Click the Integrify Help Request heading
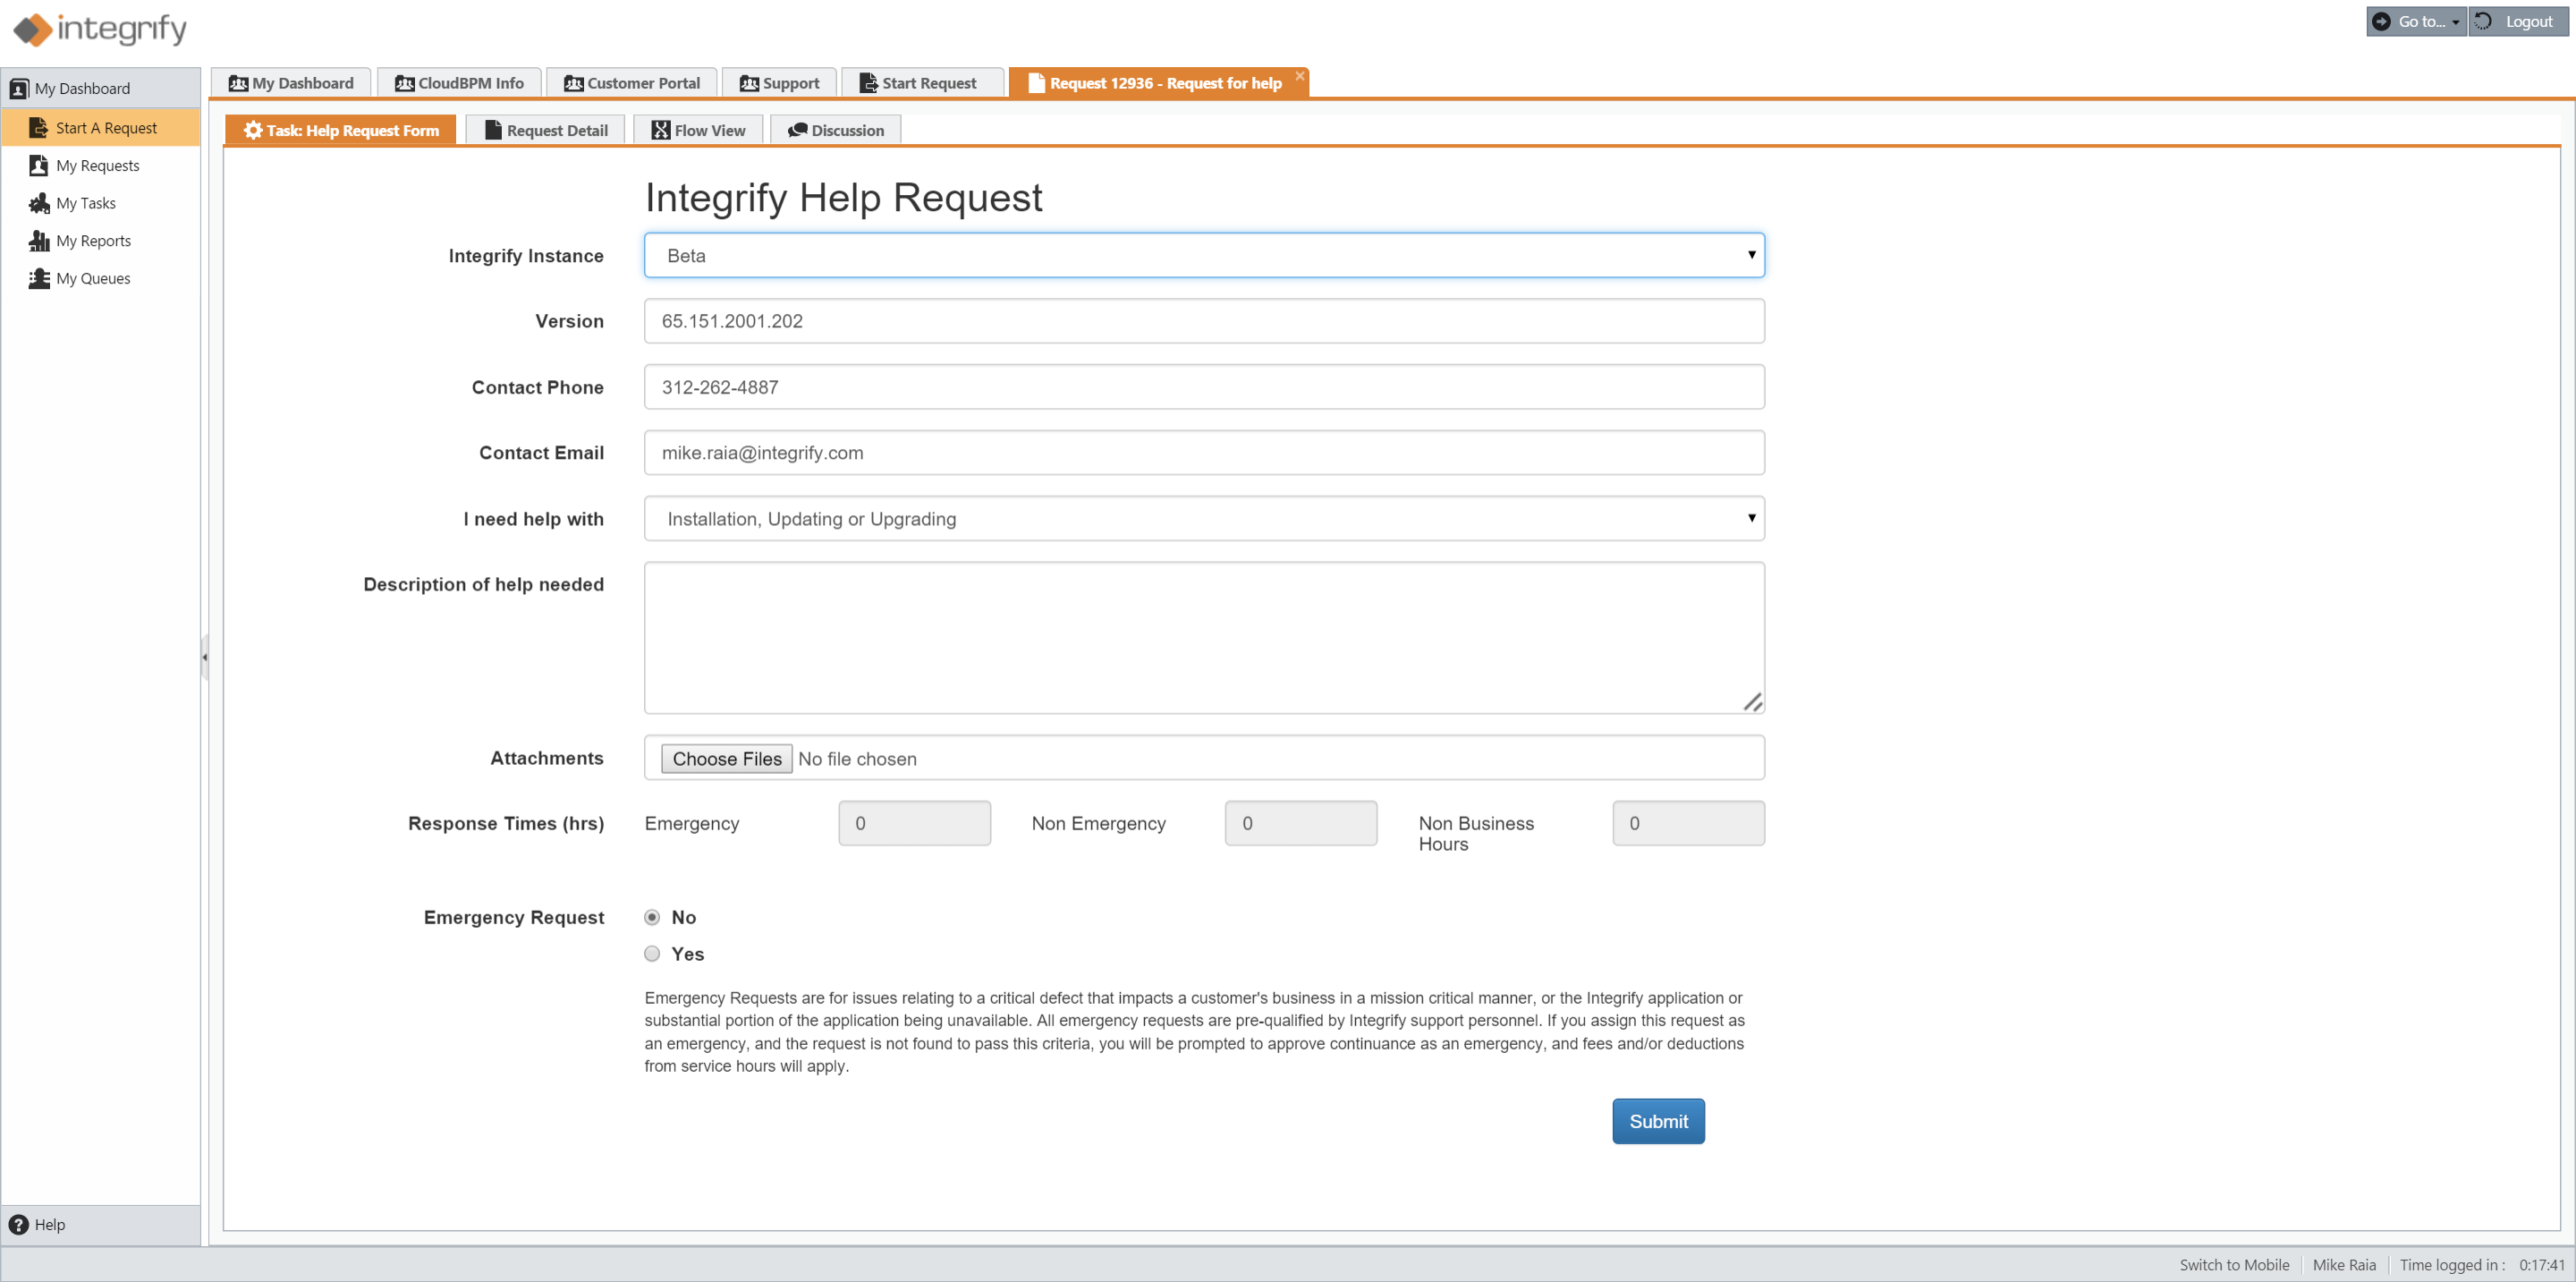 pyautogui.click(x=843, y=197)
